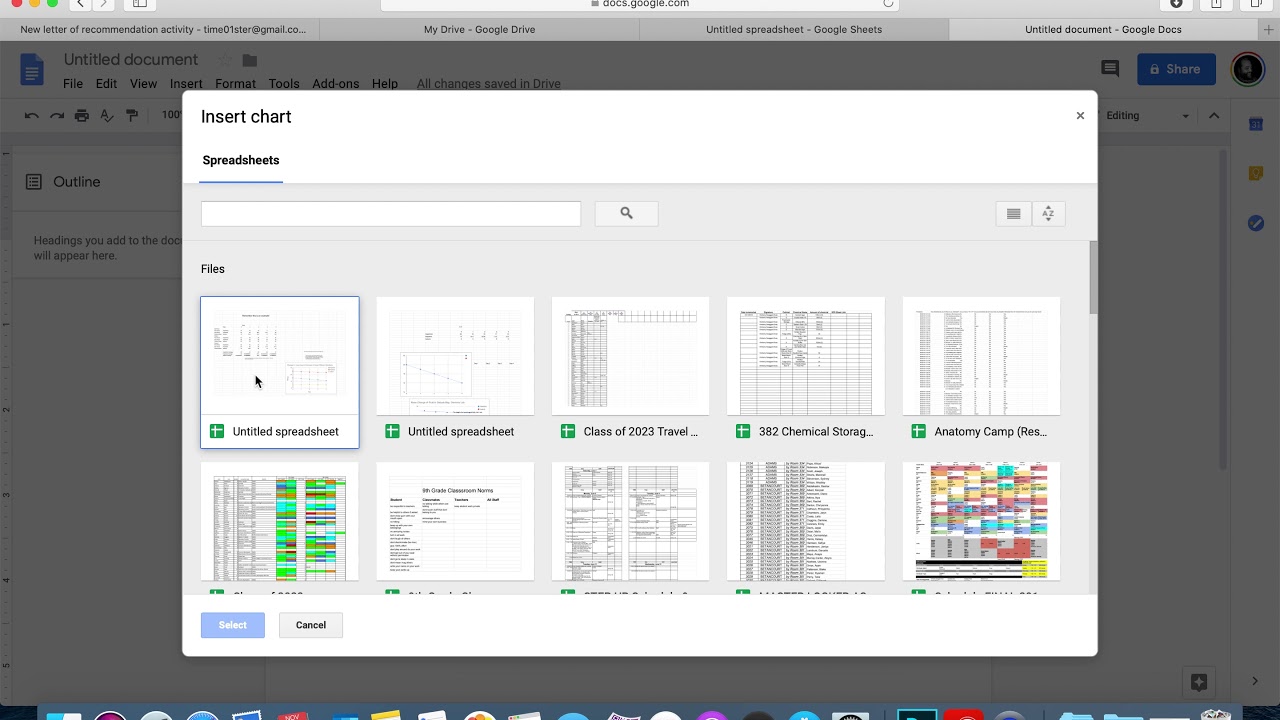Reload the page via address bar icon
The width and height of the screenshot is (1280, 720).
(x=887, y=4)
